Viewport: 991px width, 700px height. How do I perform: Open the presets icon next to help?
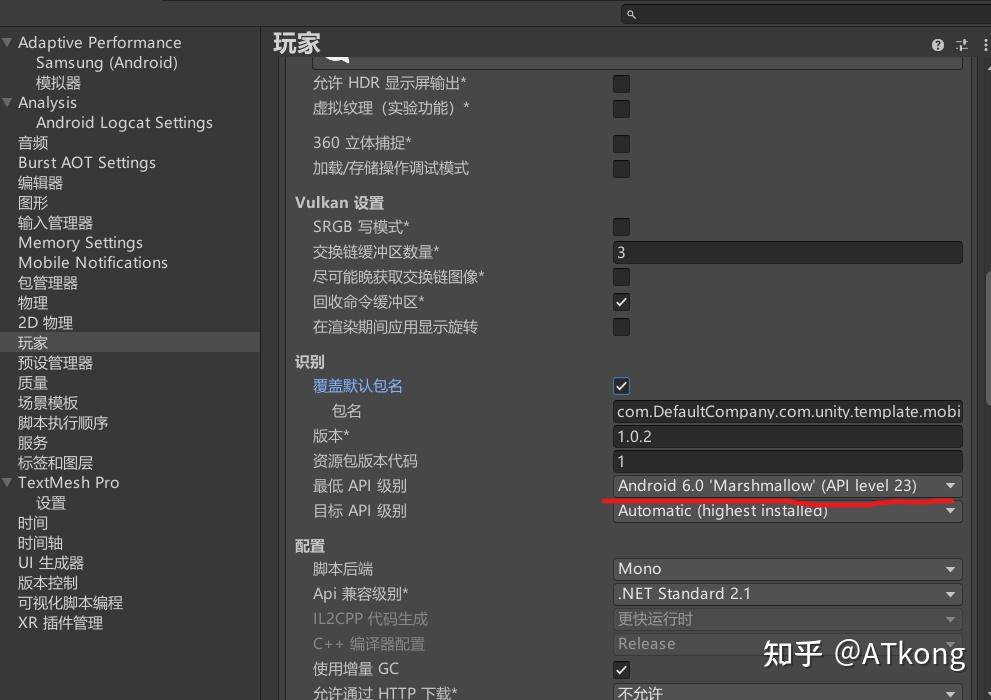tap(961, 44)
